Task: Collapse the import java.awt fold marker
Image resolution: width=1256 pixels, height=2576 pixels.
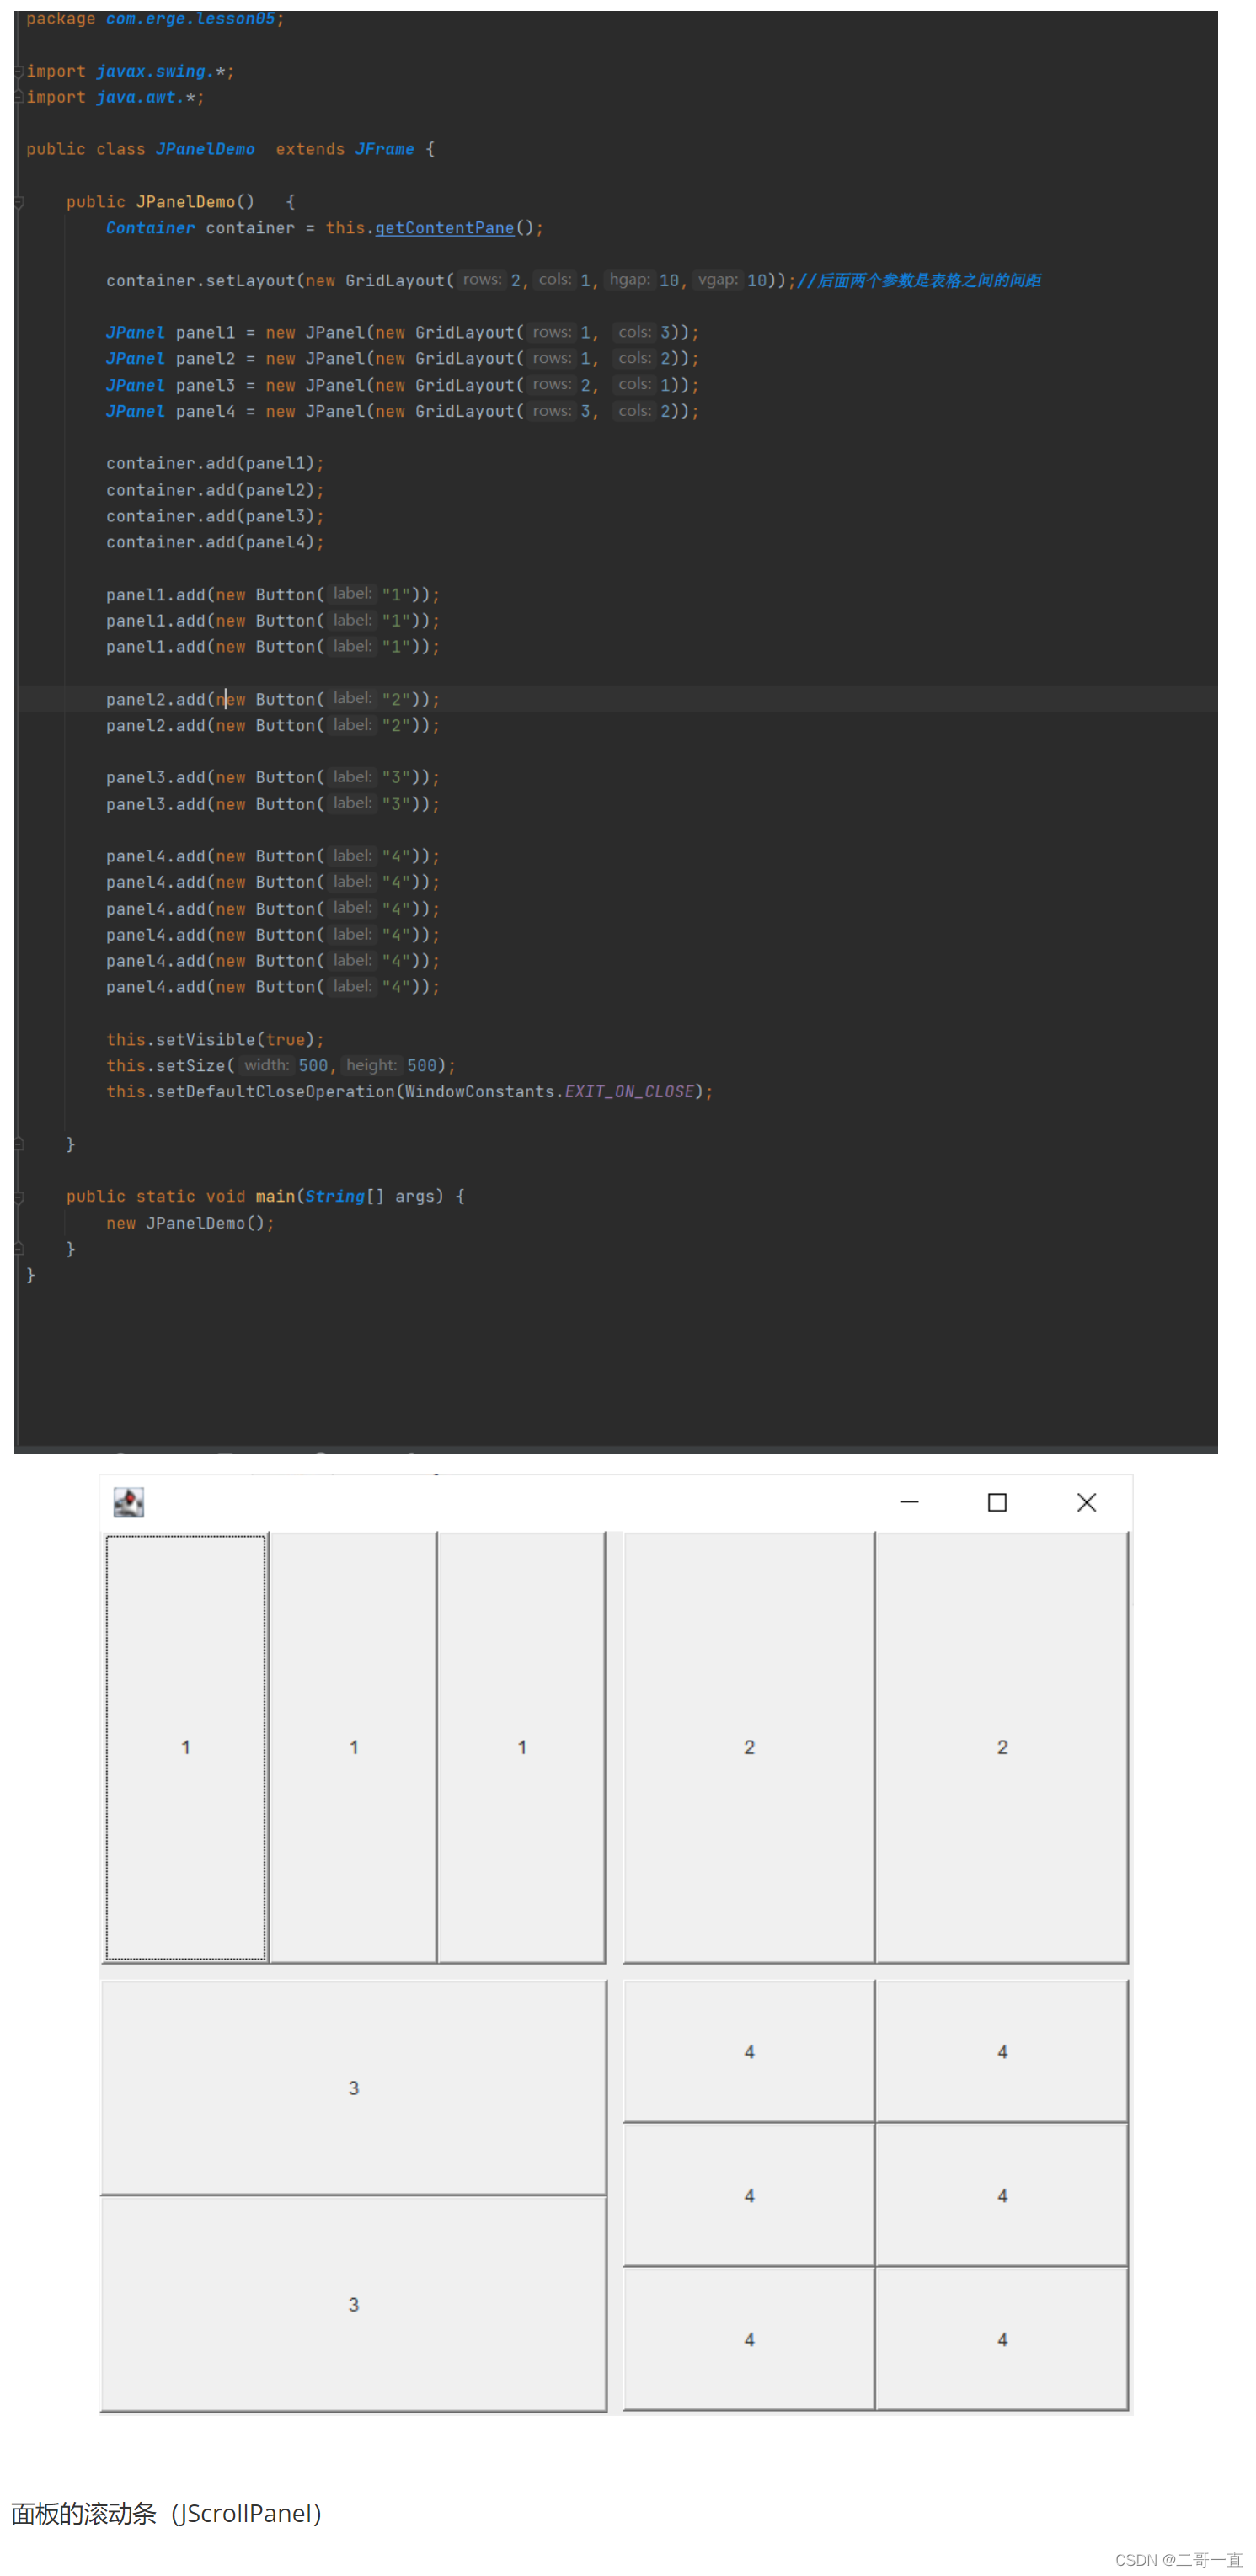Action: [x=19, y=98]
